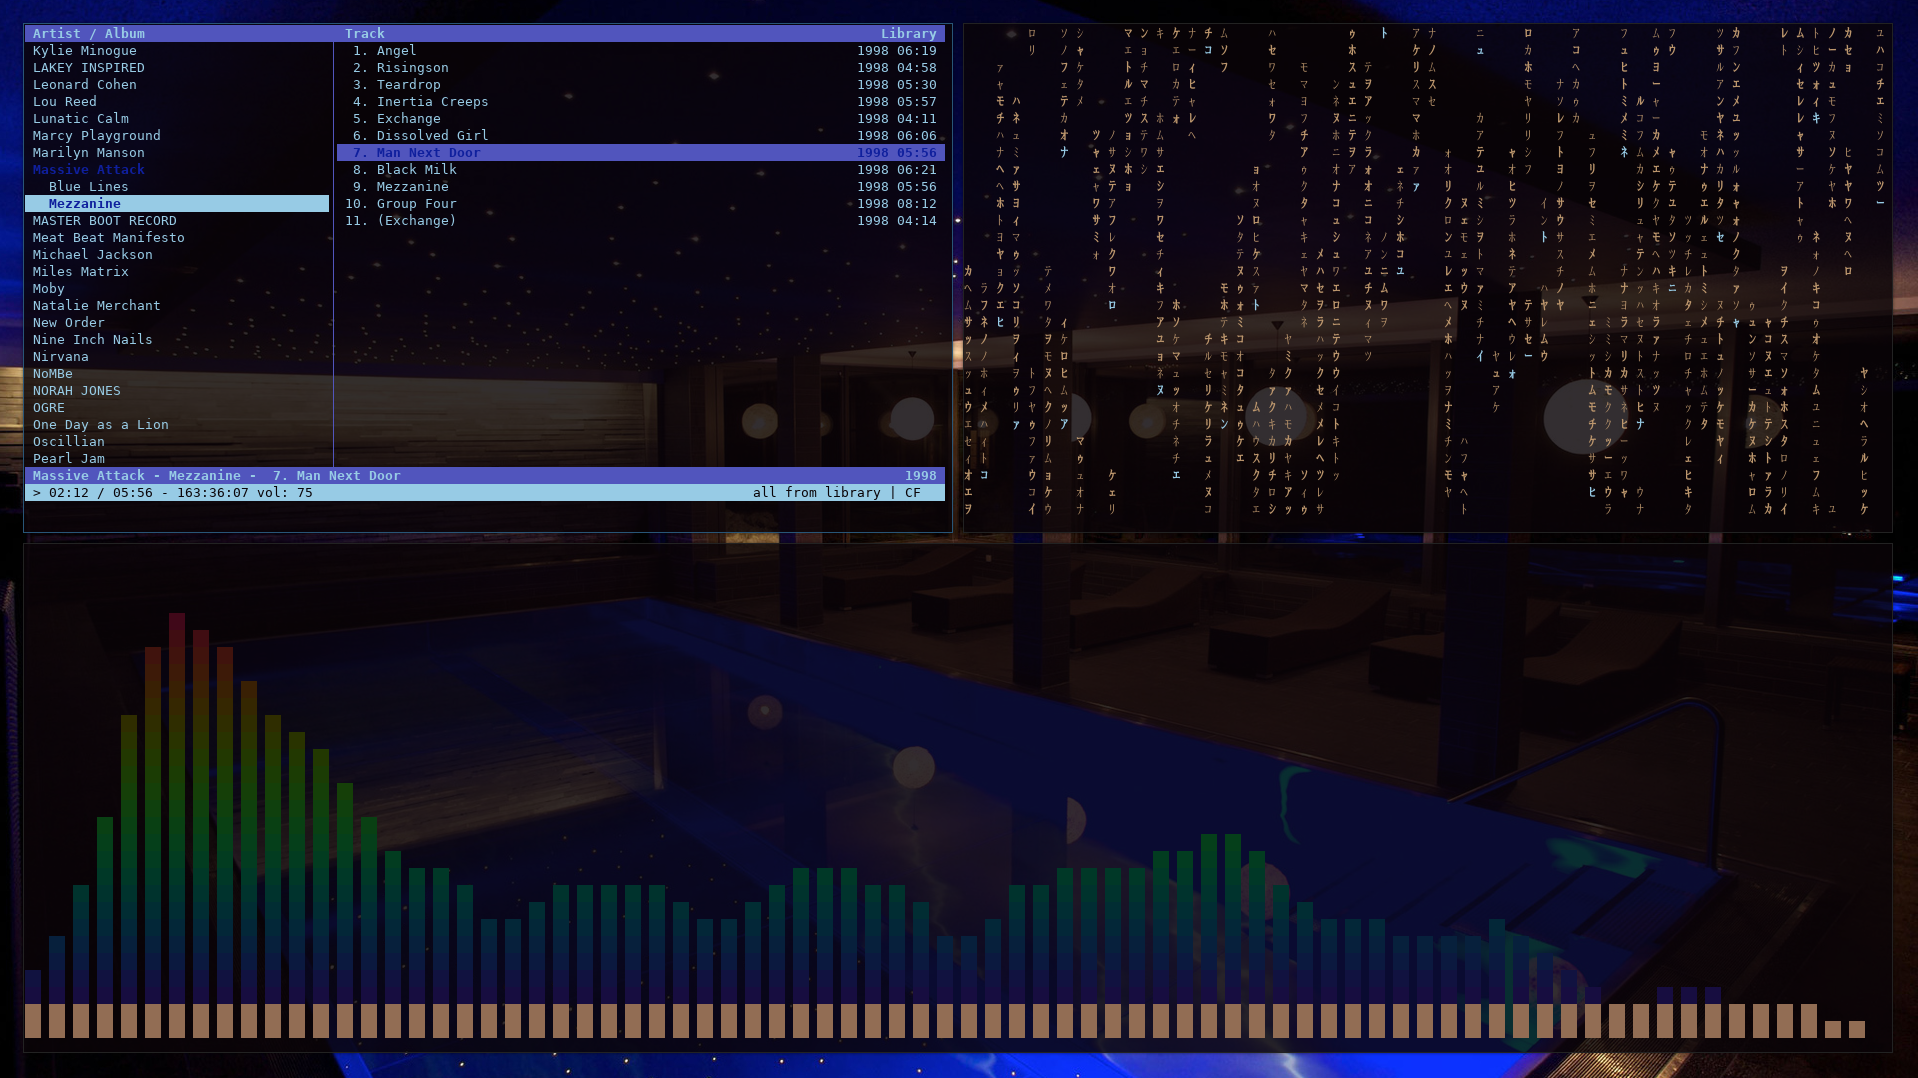
Task: Select artist Marcy Playground
Action: coord(96,136)
